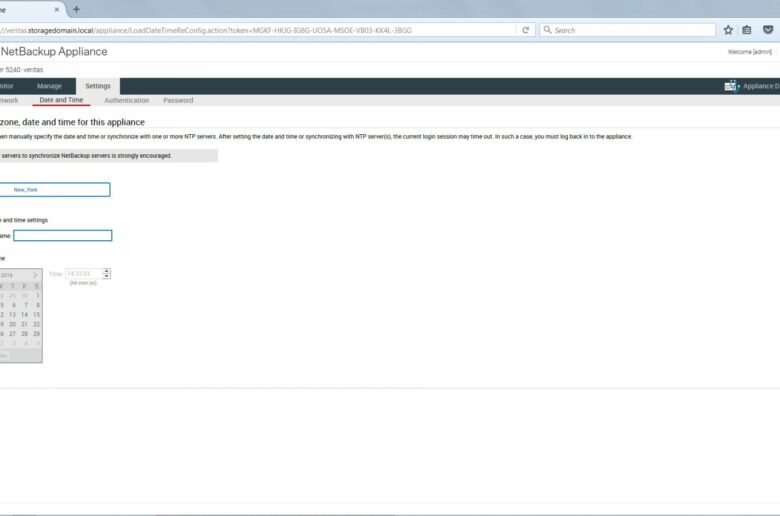Screen dimensions: 780x516
Task: Select day 27 in the calendar
Action: (12, 334)
